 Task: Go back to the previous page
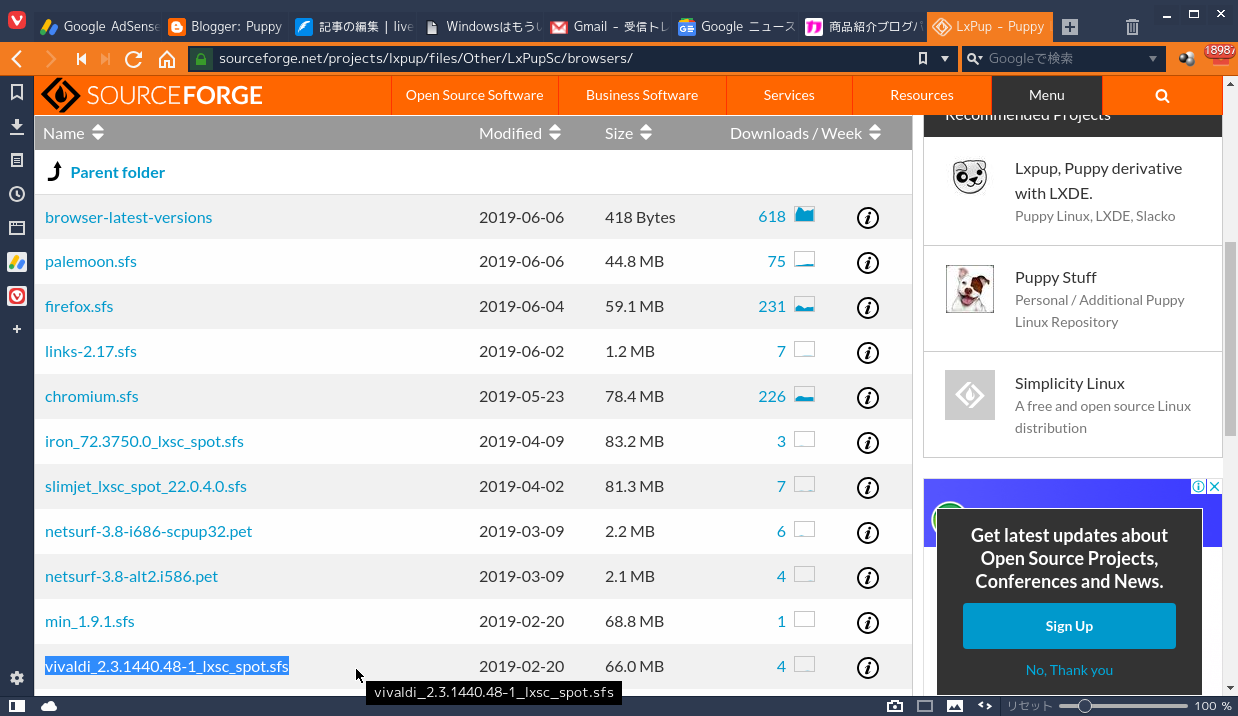click(x=17, y=59)
